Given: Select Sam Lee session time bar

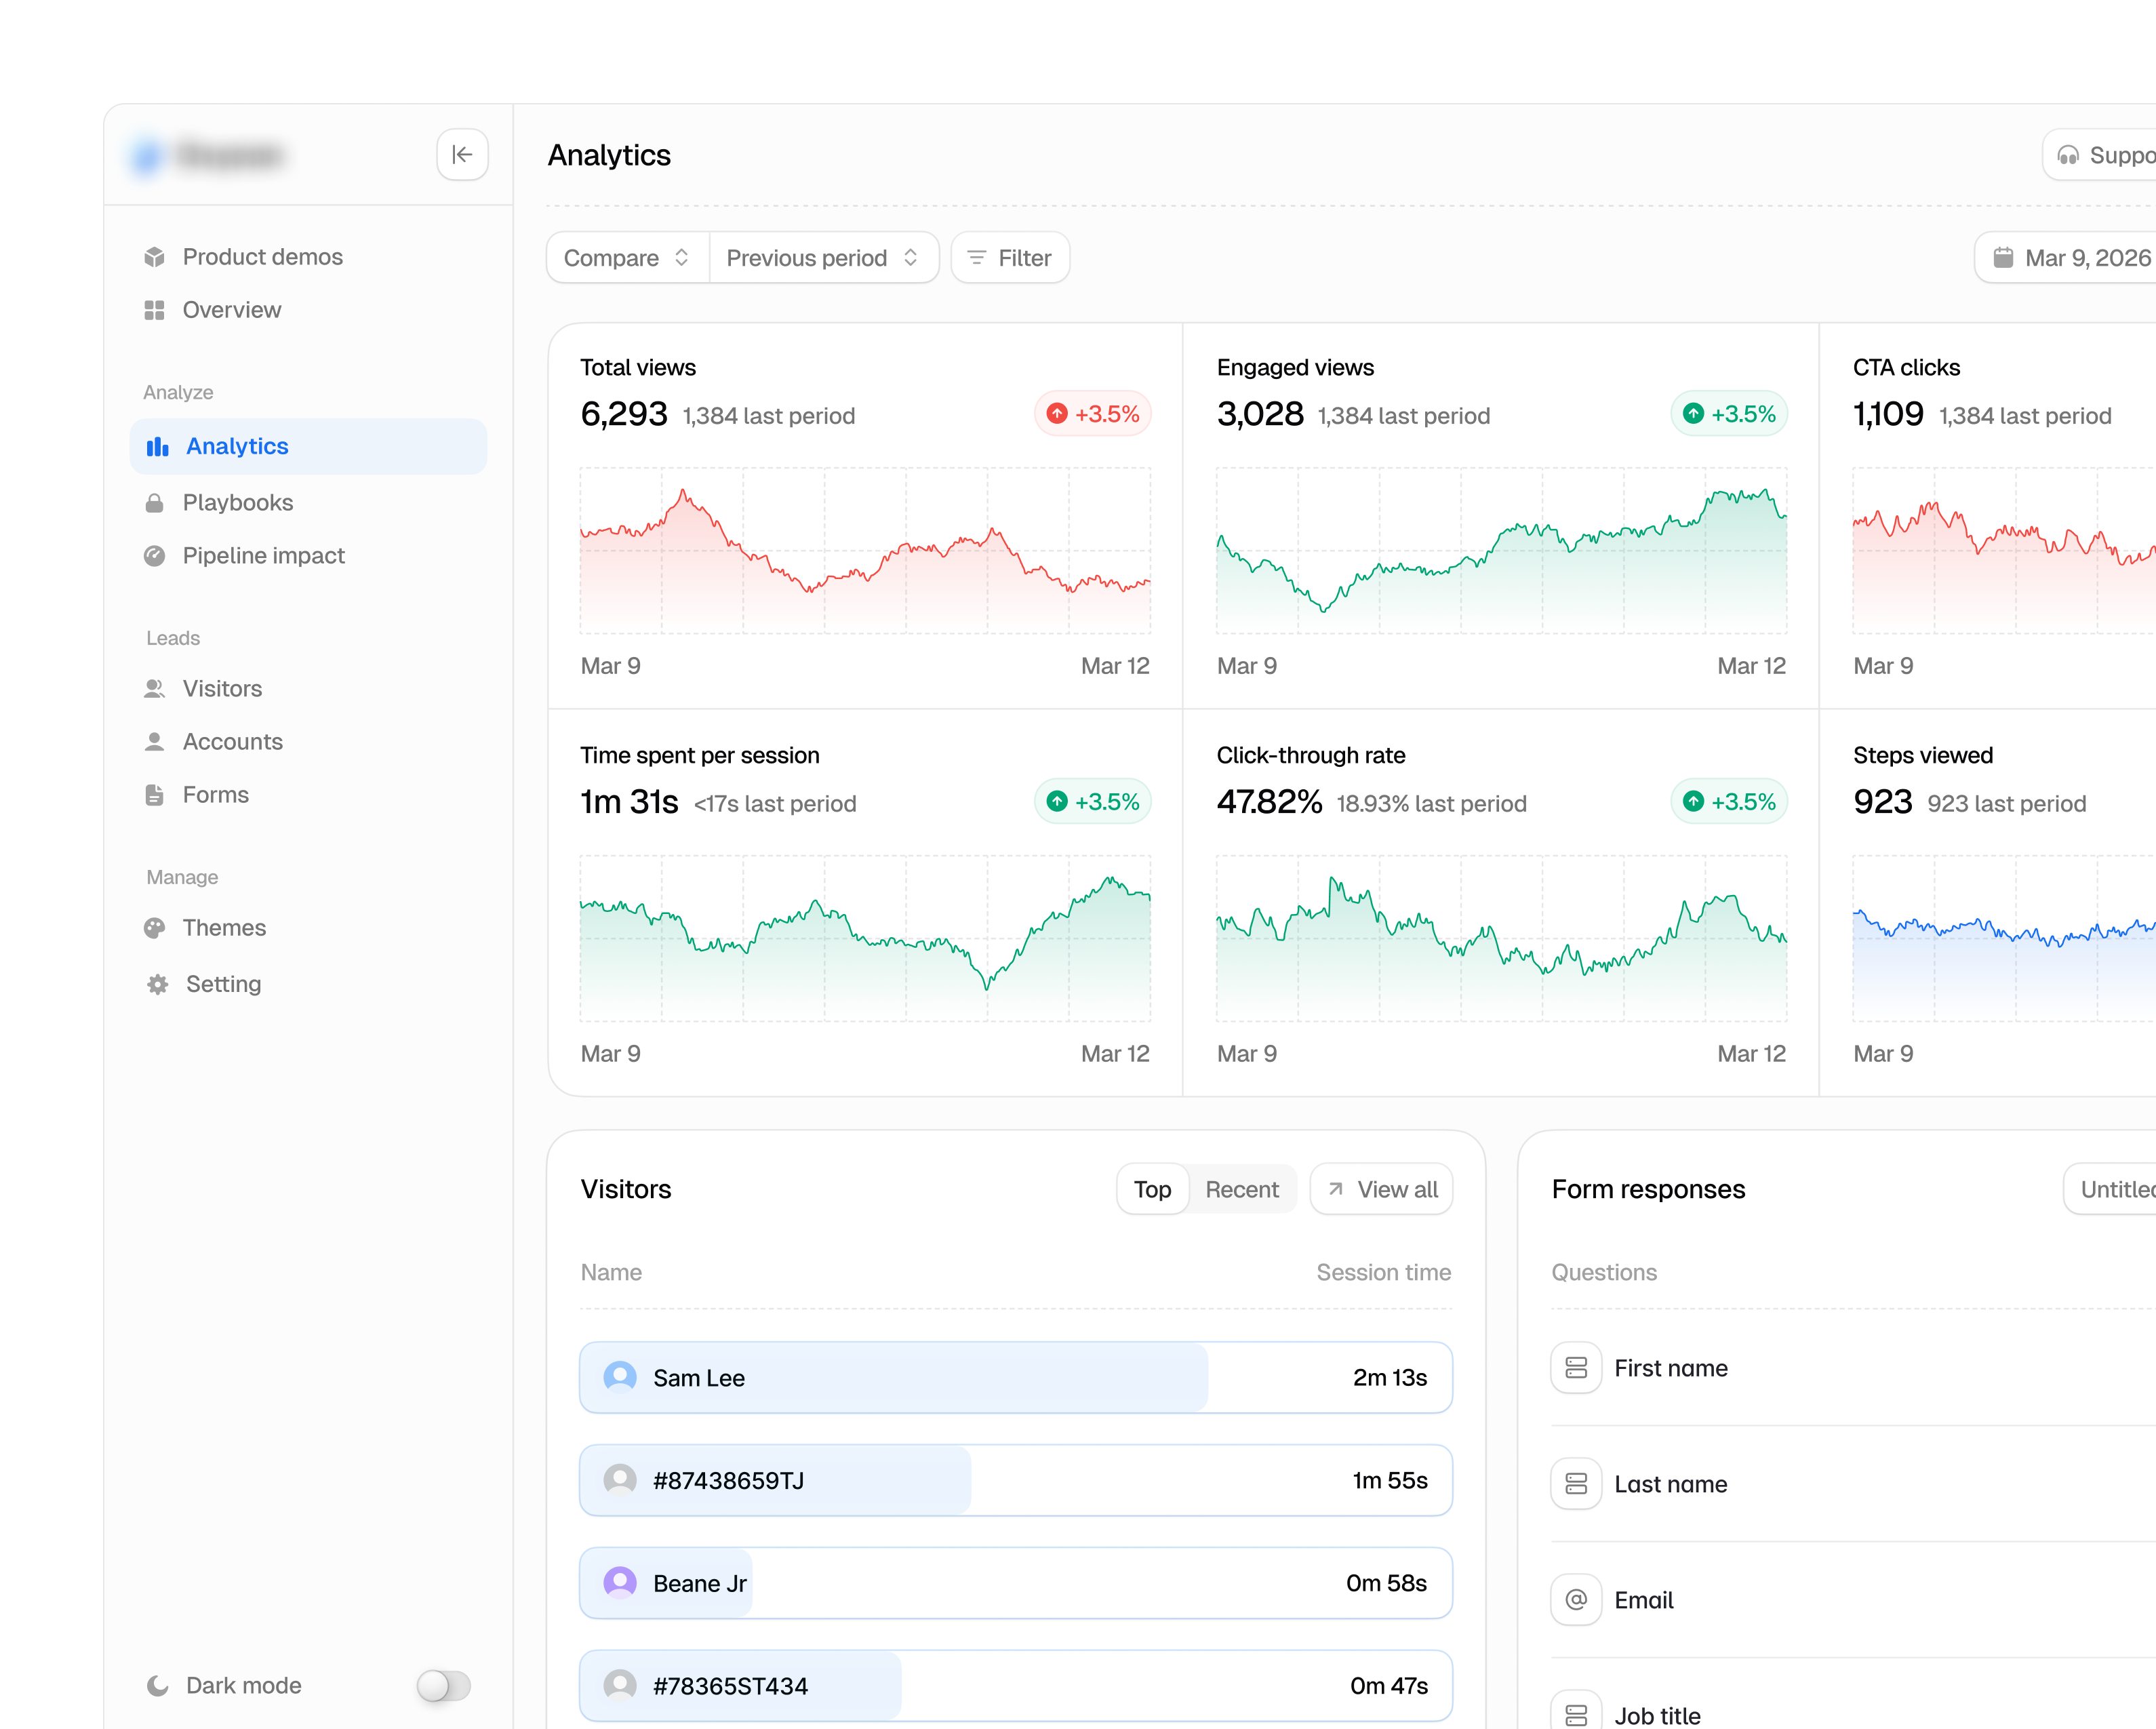Looking at the screenshot, I should click(1016, 1378).
